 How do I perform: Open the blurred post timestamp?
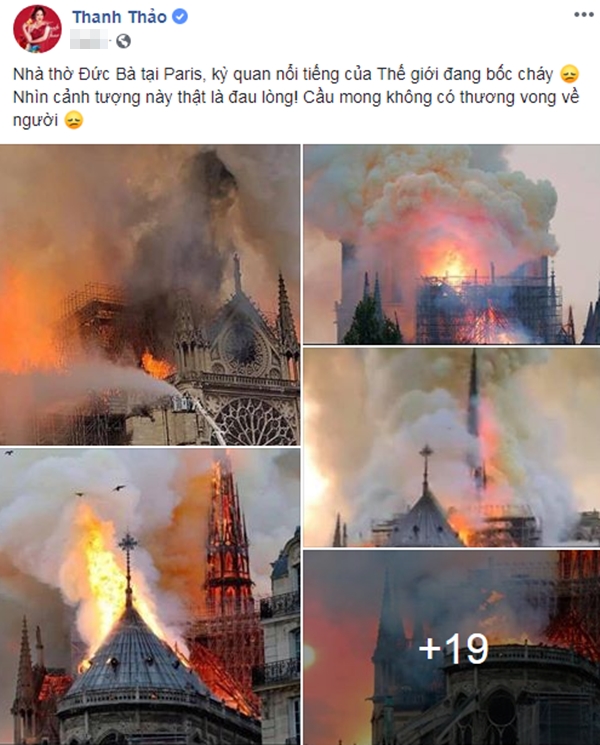[89, 39]
